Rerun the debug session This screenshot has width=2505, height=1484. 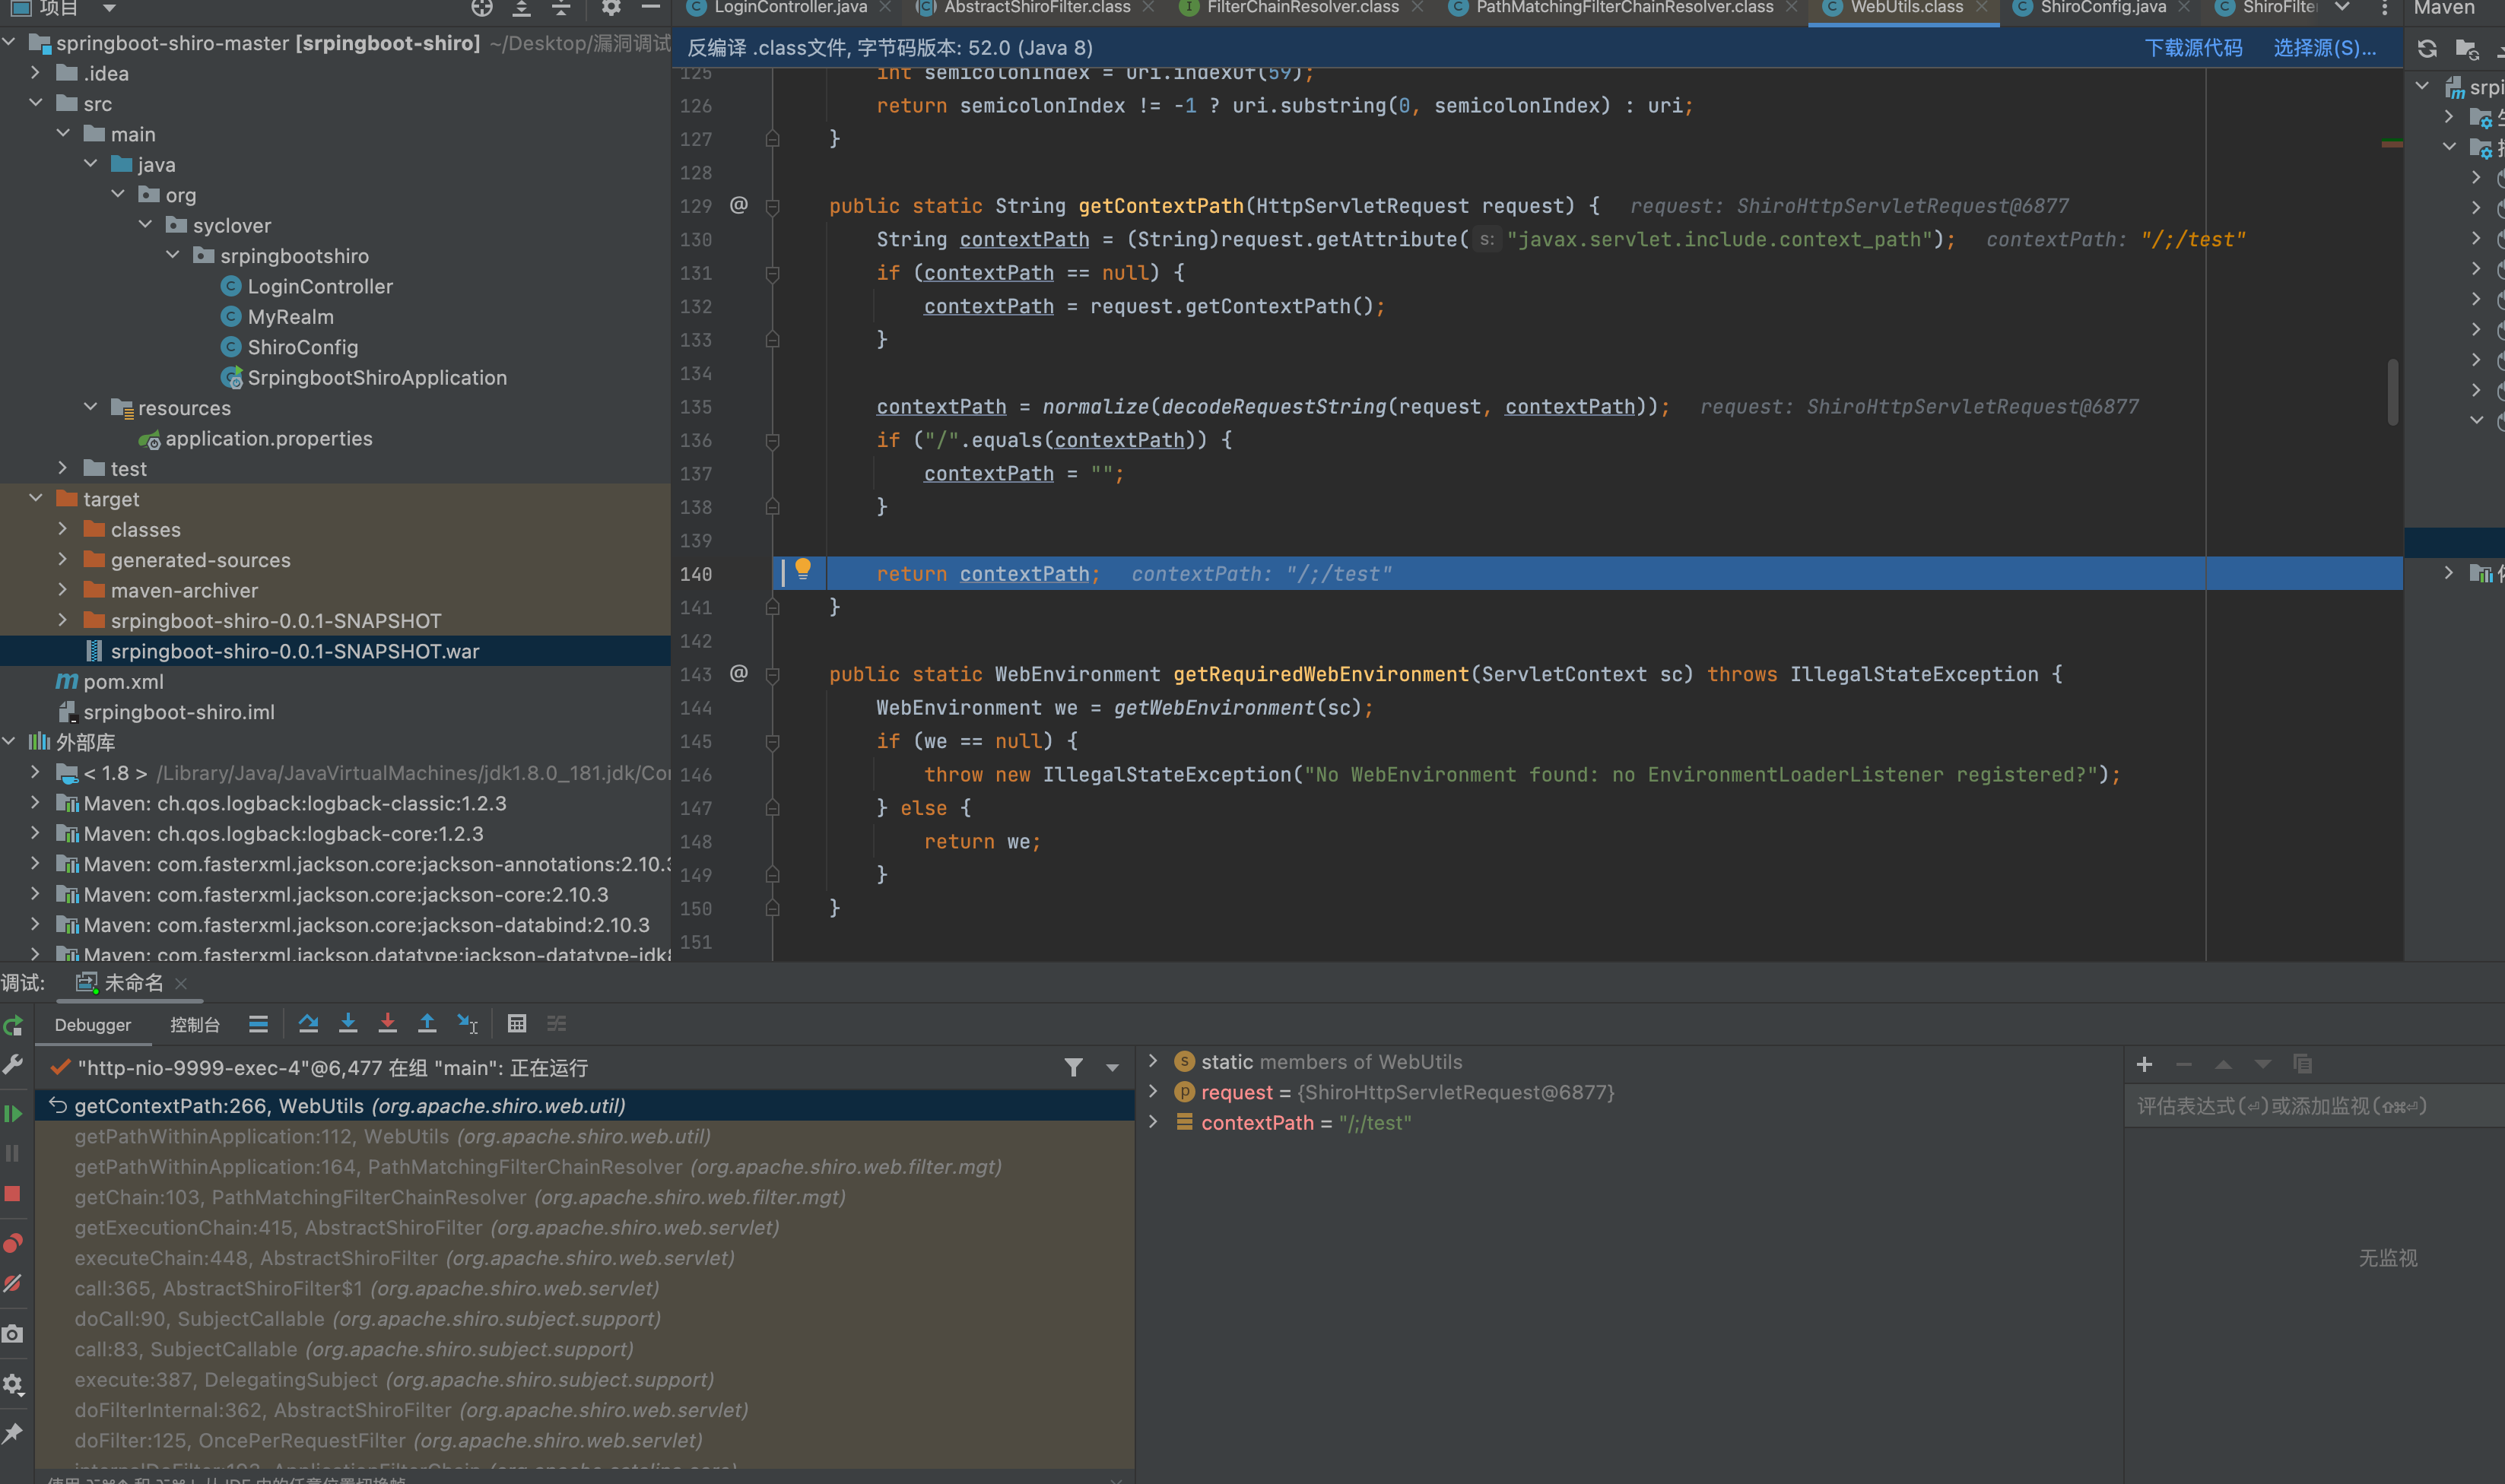click(x=13, y=1026)
